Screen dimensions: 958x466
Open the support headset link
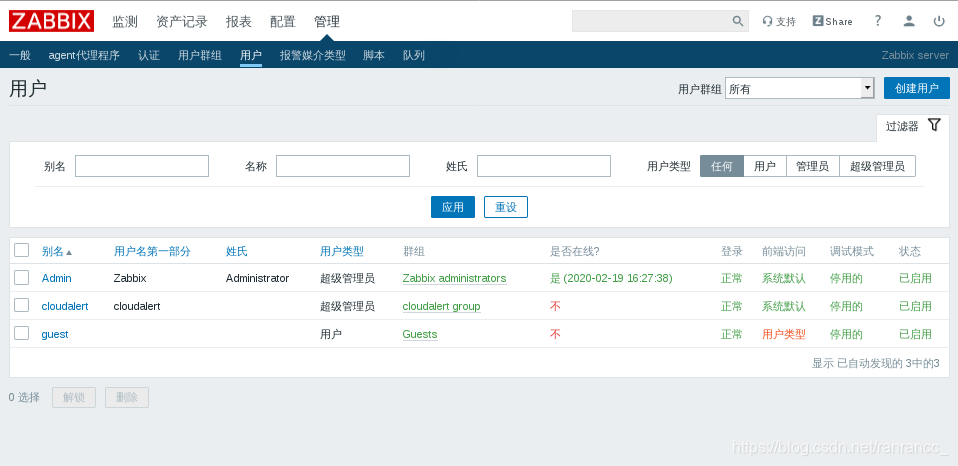(x=779, y=21)
